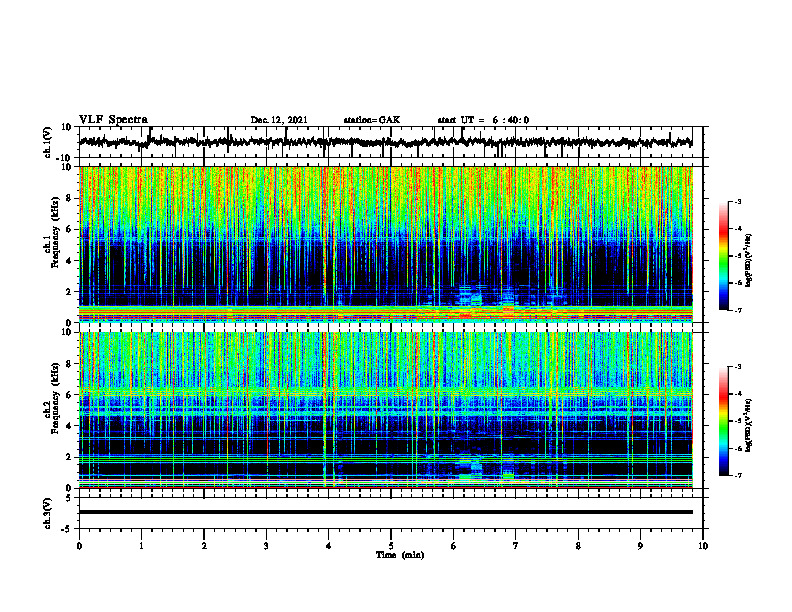Viewport: 792px width, 612px height.
Task: Click time axis tick label '5'
Action: coord(391,546)
